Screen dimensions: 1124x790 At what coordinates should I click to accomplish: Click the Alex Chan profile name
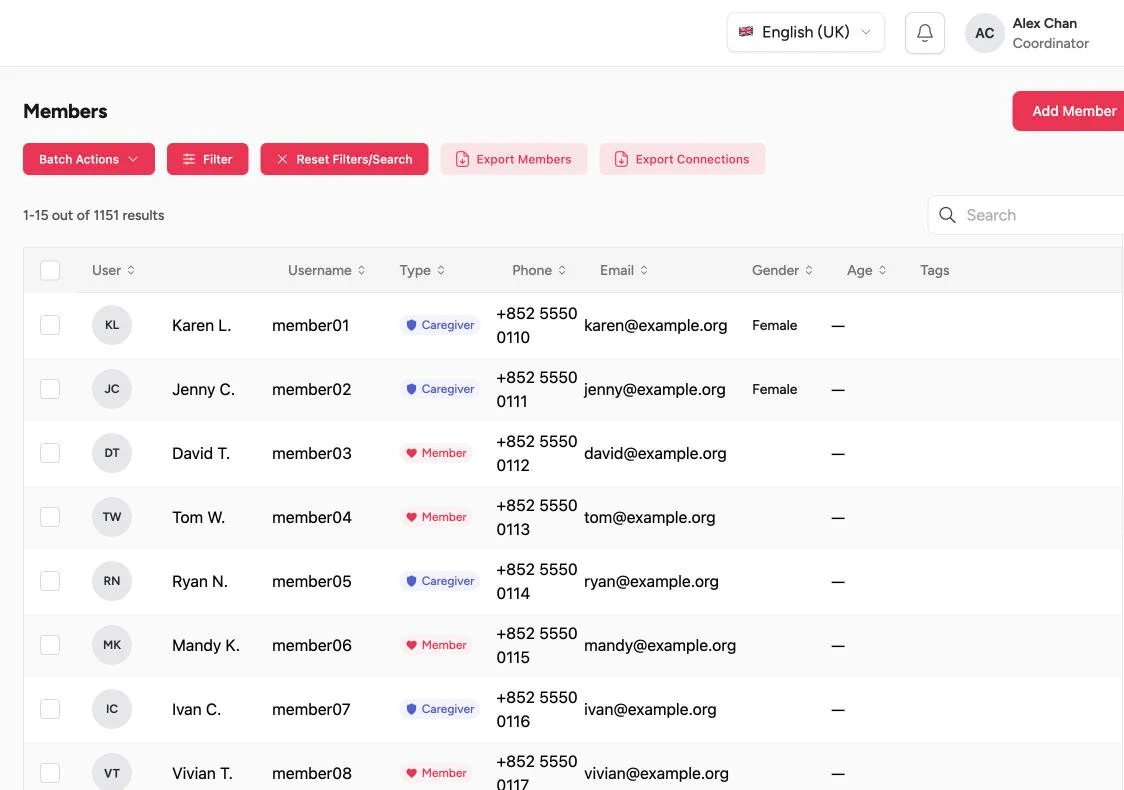click(1044, 24)
